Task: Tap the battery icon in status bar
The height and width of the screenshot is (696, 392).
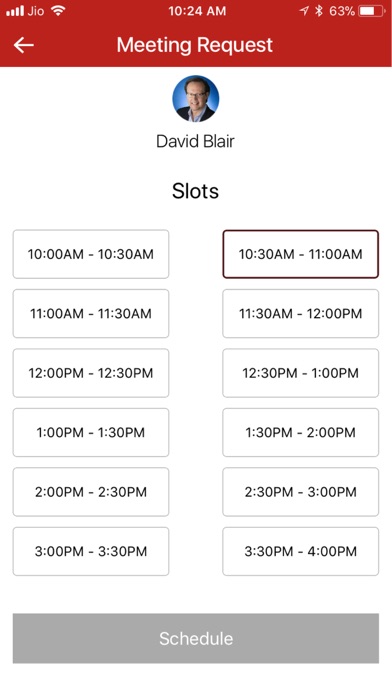Action: (372, 11)
